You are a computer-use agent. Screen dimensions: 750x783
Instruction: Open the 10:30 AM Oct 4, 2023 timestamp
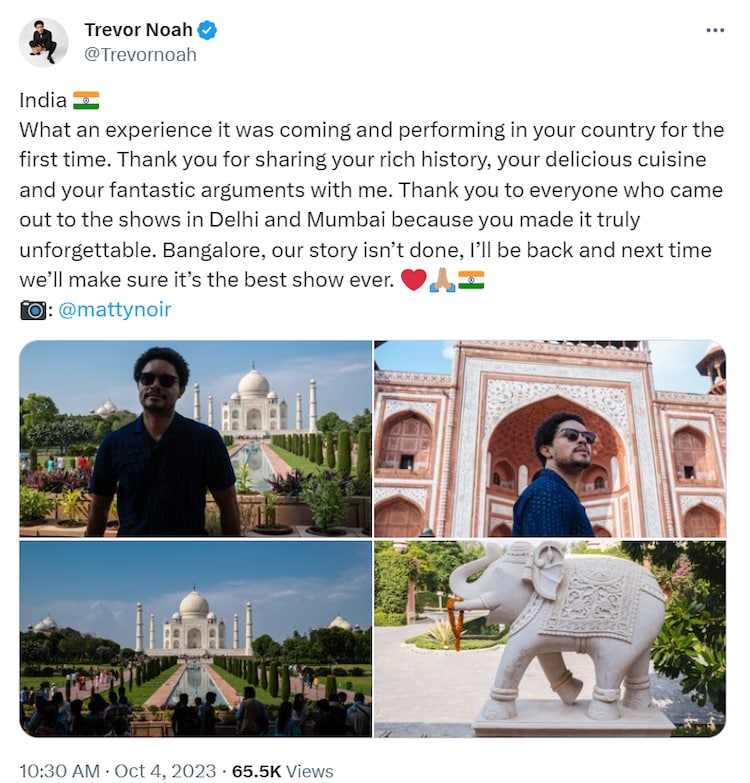(x=117, y=771)
